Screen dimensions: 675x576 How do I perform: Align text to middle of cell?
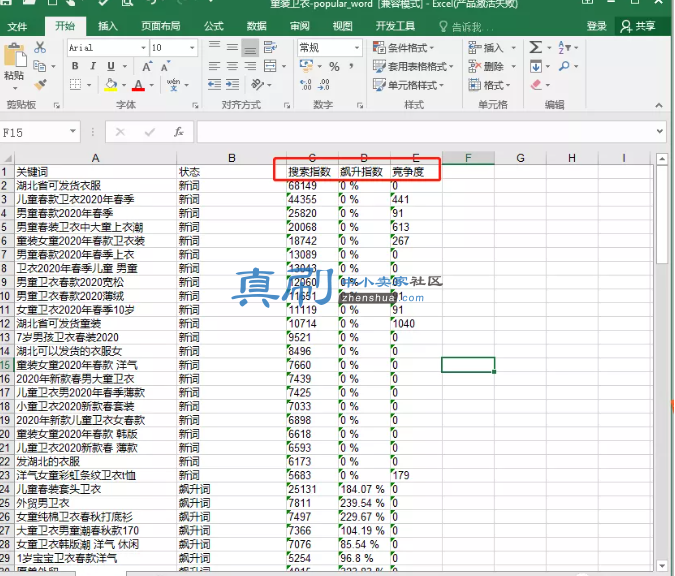tap(232, 47)
